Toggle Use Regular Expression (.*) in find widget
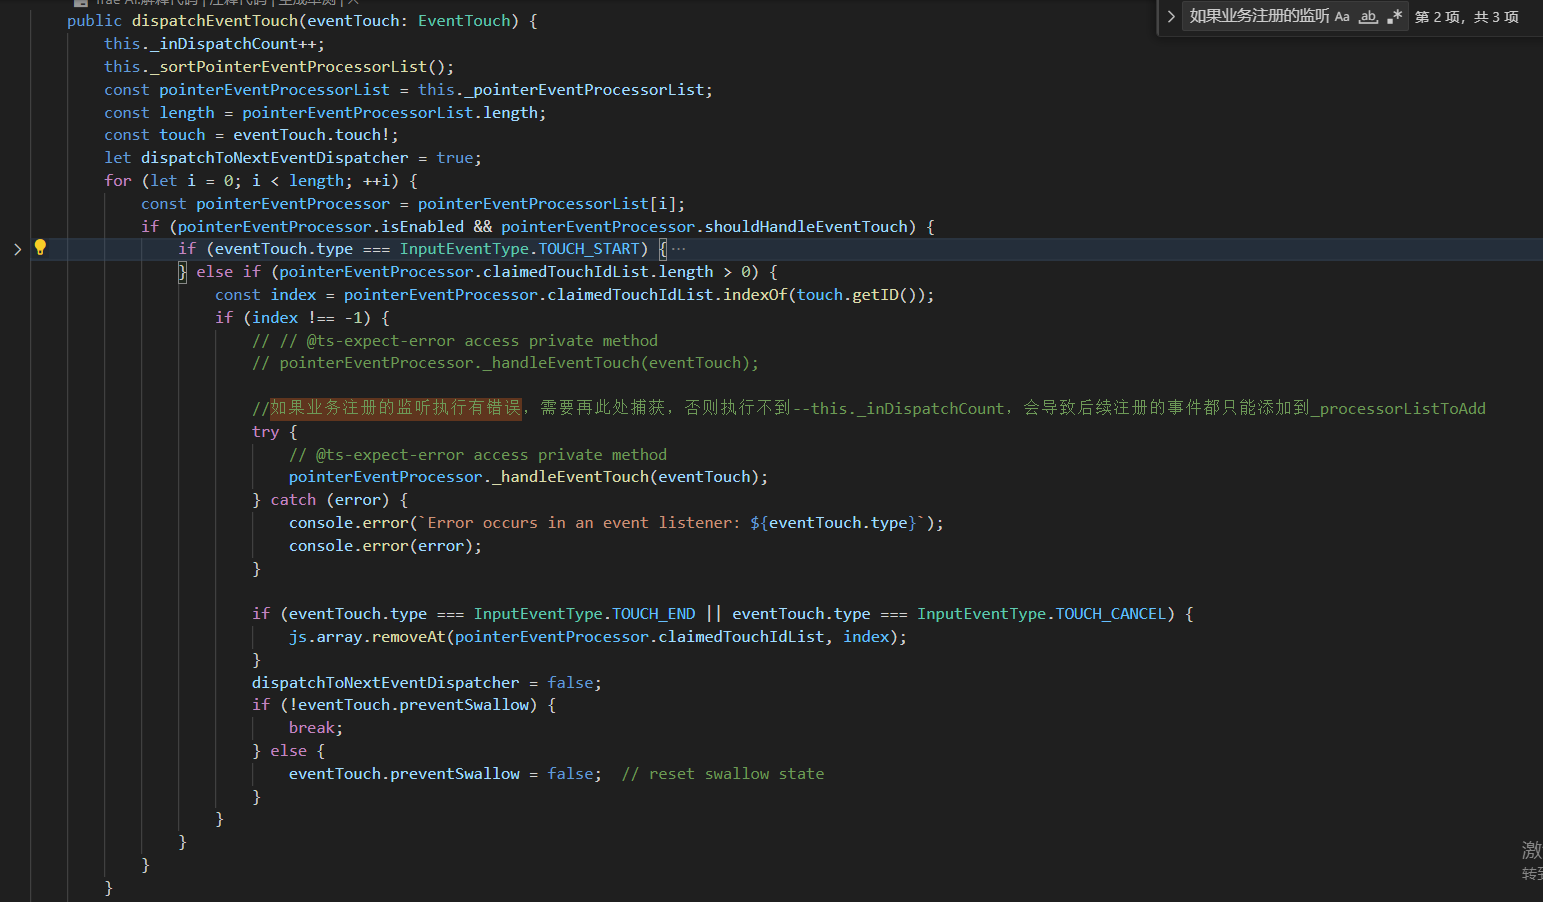 coord(1394,16)
